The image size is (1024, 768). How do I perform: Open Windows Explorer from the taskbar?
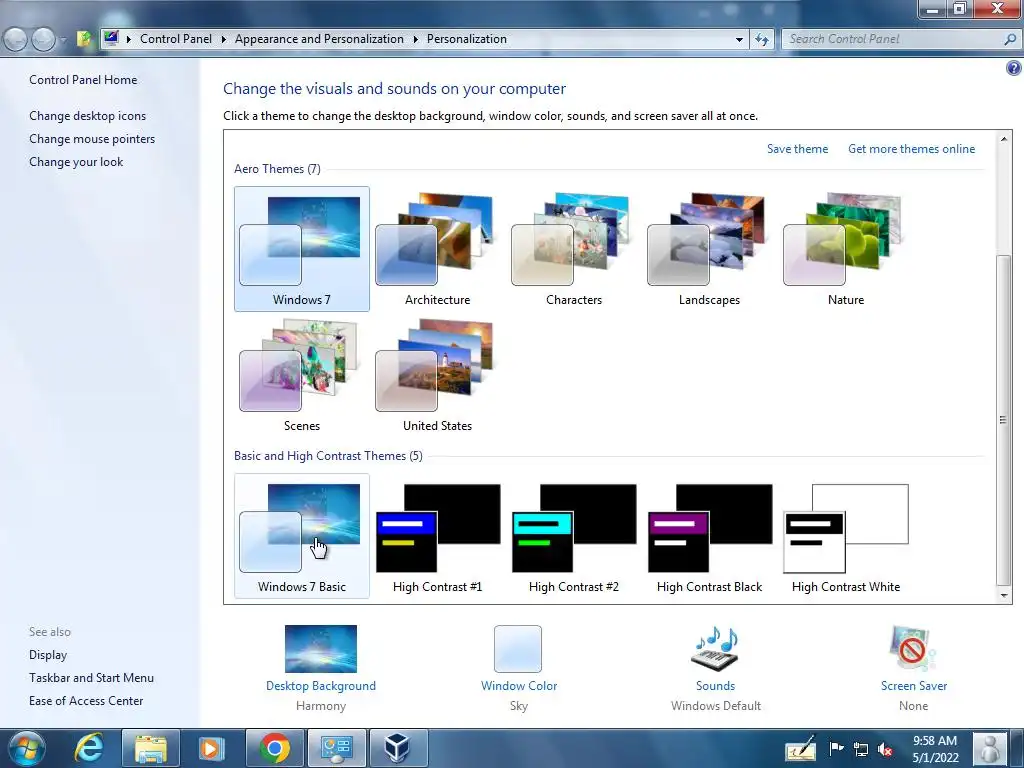point(150,748)
